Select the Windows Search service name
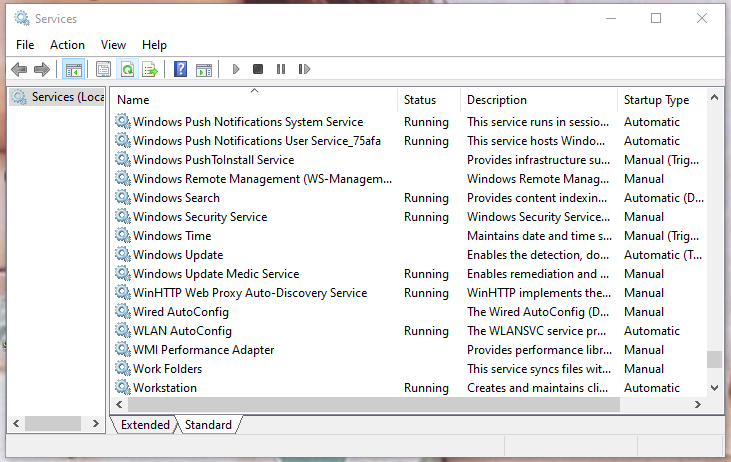The height and width of the screenshot is (462, 731). 176,198
